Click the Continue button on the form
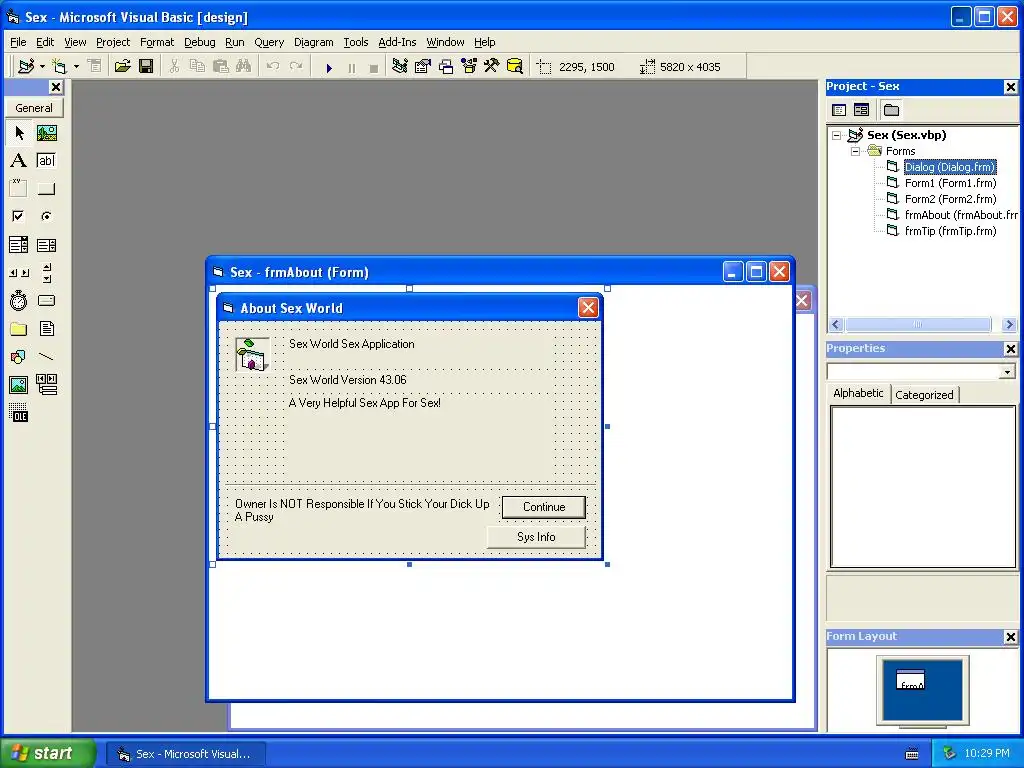Image resolution: width=1024 pixels, height=768 pixels. point(543,507)
